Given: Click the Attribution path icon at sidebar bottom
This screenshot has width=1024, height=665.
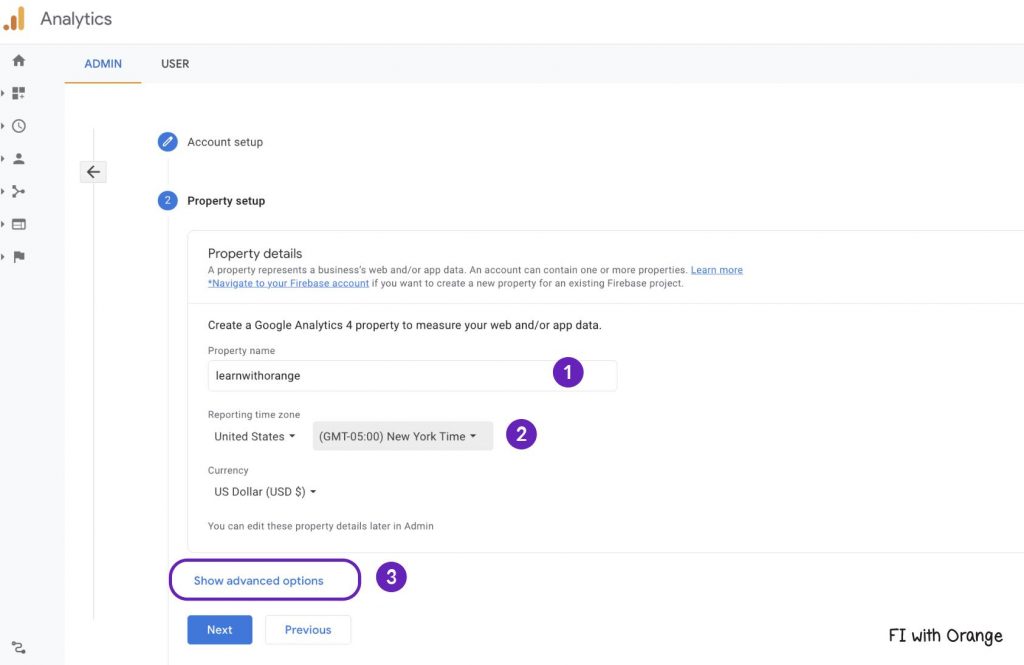Looking at the screenshot, I should point(19,647).
